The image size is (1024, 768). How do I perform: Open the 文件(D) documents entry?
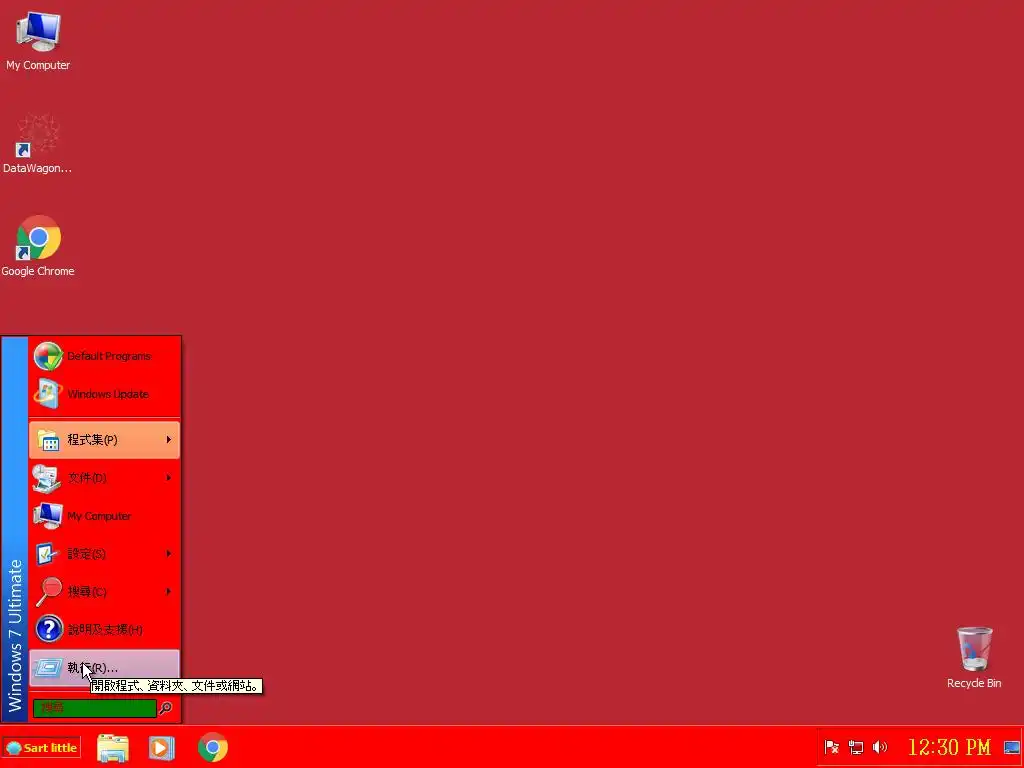tap(104, 477)
